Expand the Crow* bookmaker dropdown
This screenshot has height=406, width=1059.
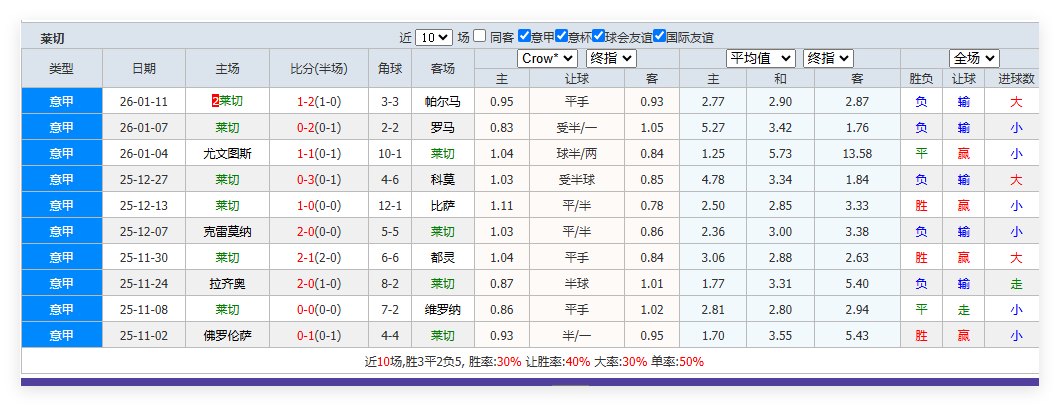click(x=548, y=59)
